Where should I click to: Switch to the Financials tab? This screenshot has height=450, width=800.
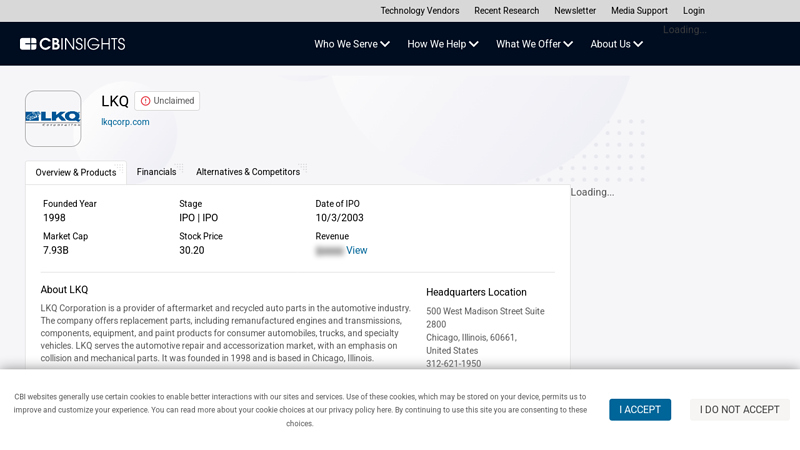coord(156,172)
